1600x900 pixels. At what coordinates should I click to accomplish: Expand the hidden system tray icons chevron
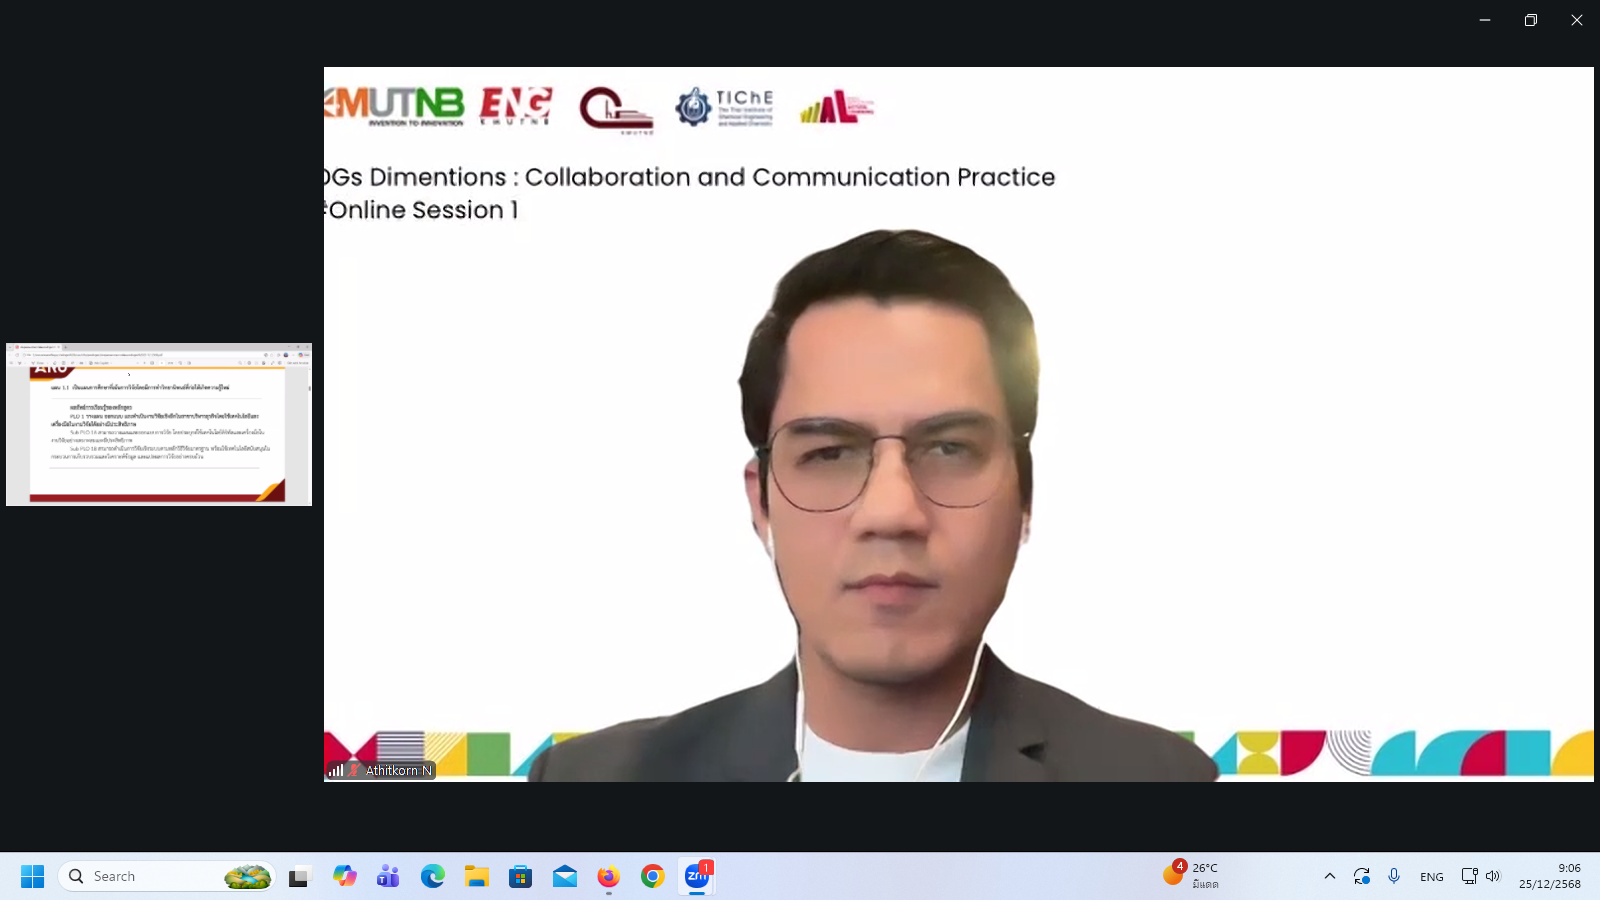[x=1330, y=877]
